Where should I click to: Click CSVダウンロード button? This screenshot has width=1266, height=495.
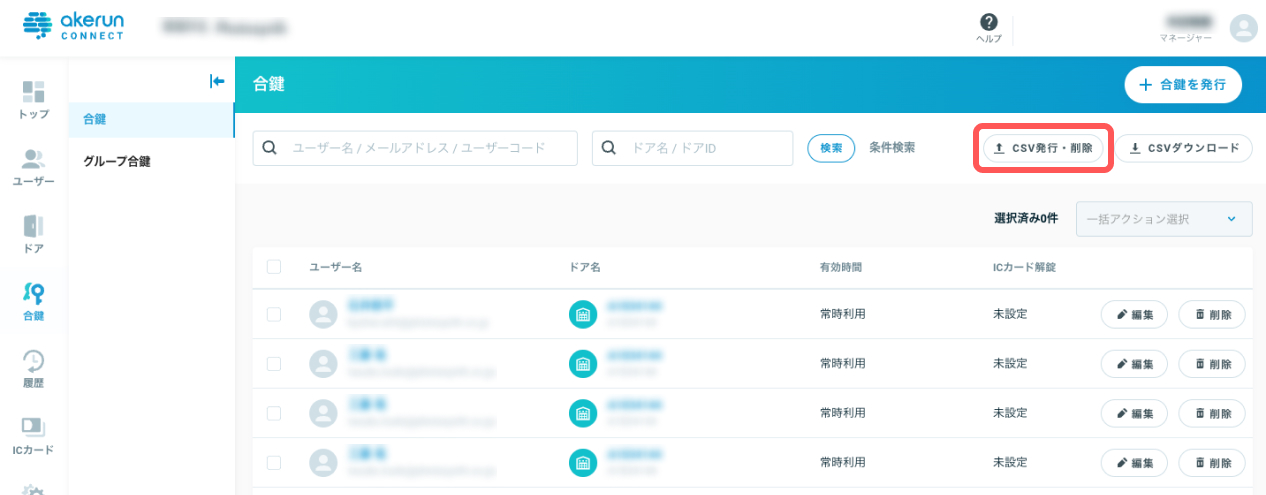click(1184, 148)
